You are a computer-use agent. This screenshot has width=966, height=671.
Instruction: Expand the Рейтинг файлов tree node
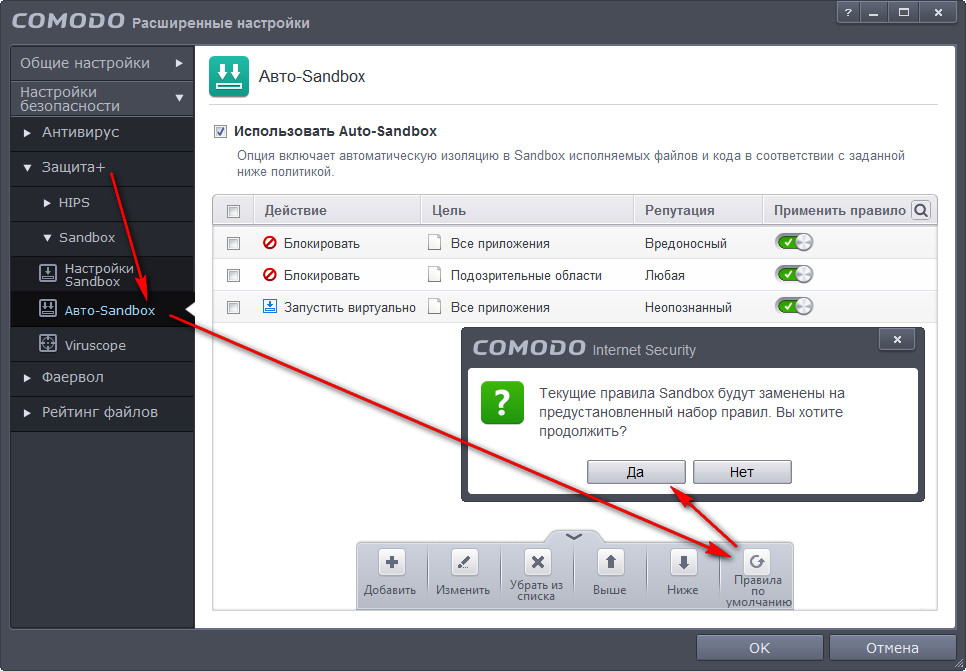click(27, 413)
